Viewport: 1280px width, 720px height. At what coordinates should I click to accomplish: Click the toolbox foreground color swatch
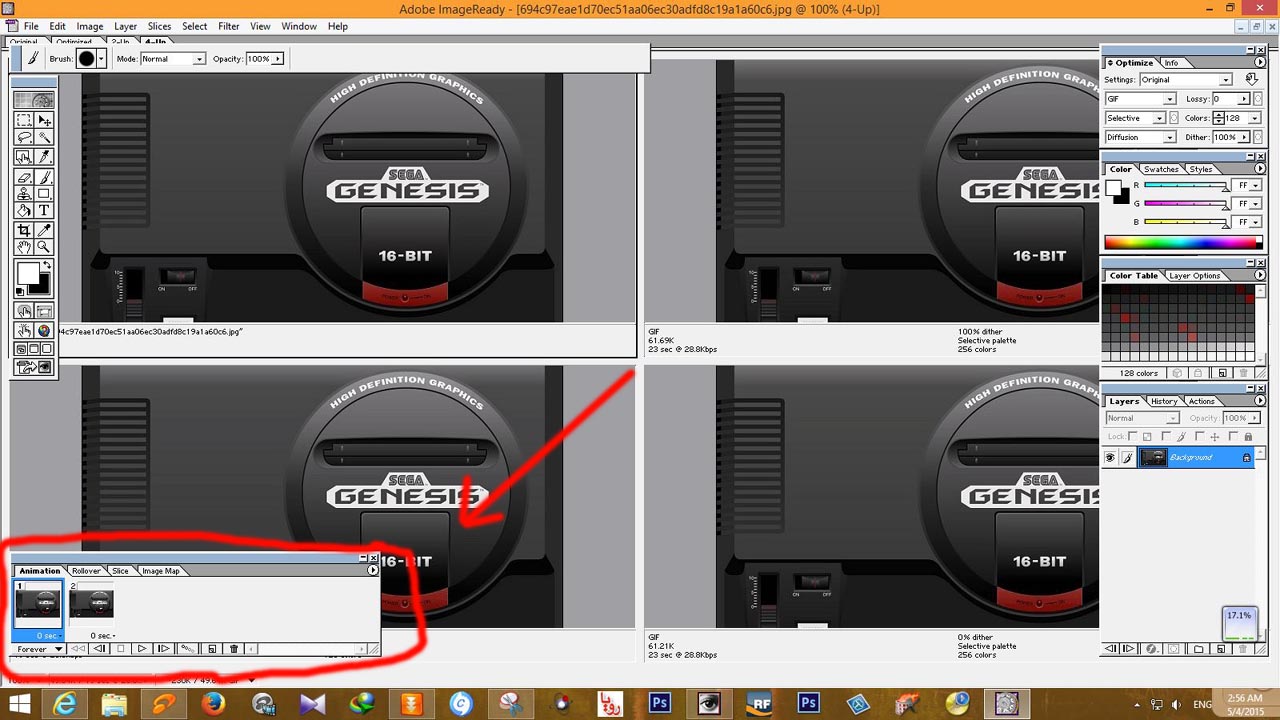[27, 274]
